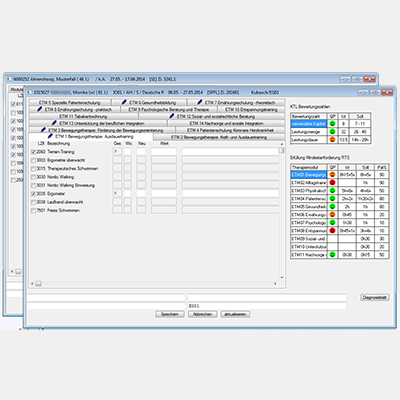Uncheck the 2060 Terrain-Training checkbox

point(33,152)
